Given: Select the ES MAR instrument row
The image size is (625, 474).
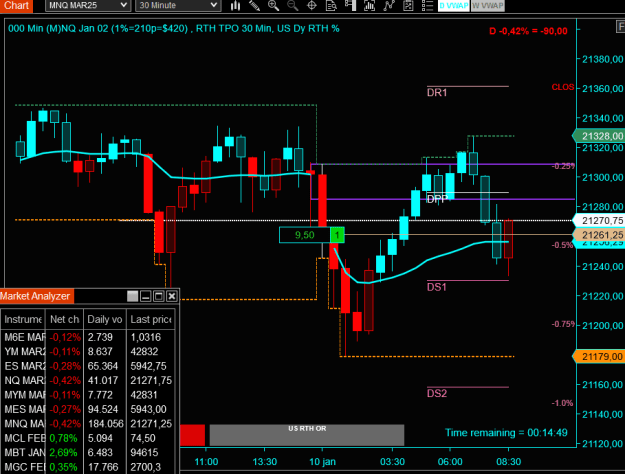Looking at the screenshot, I should (88, 366).
